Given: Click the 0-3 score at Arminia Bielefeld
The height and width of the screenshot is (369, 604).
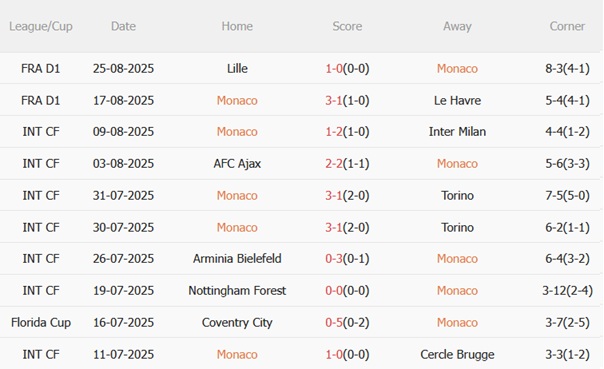Looking at the screenshot, I should coord(334,258).
